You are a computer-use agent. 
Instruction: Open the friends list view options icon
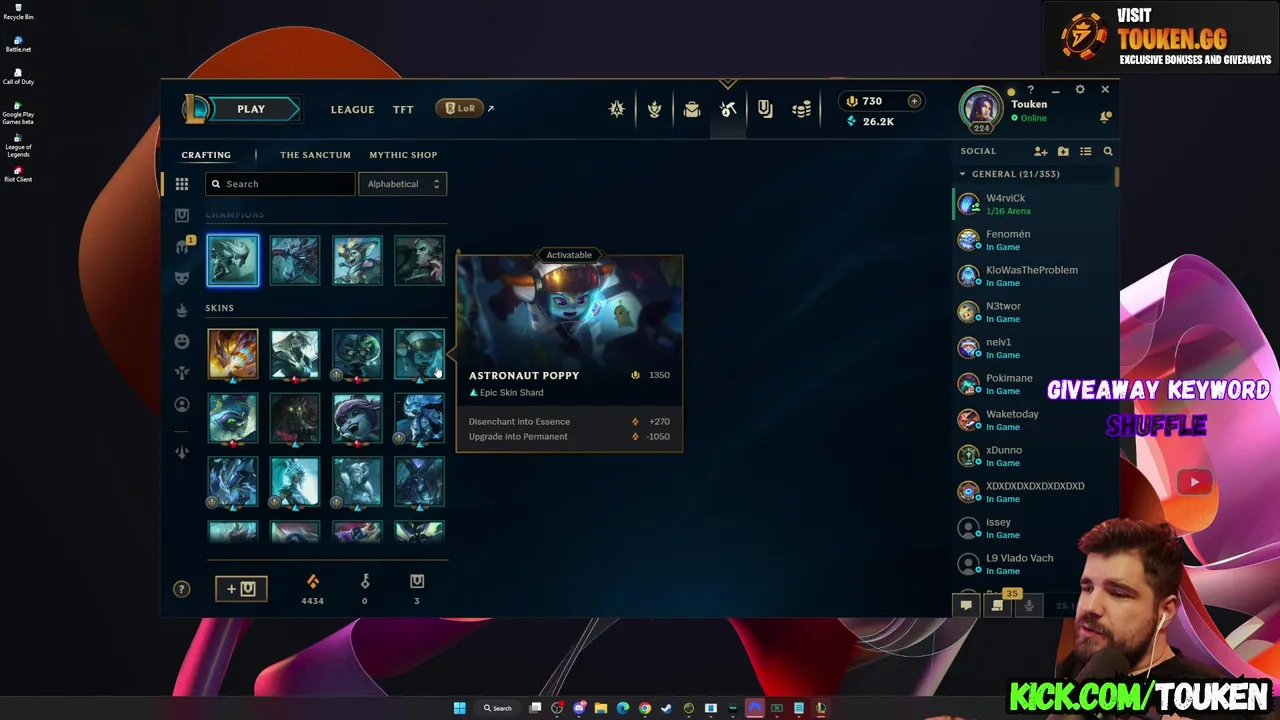pos(1085,151)
